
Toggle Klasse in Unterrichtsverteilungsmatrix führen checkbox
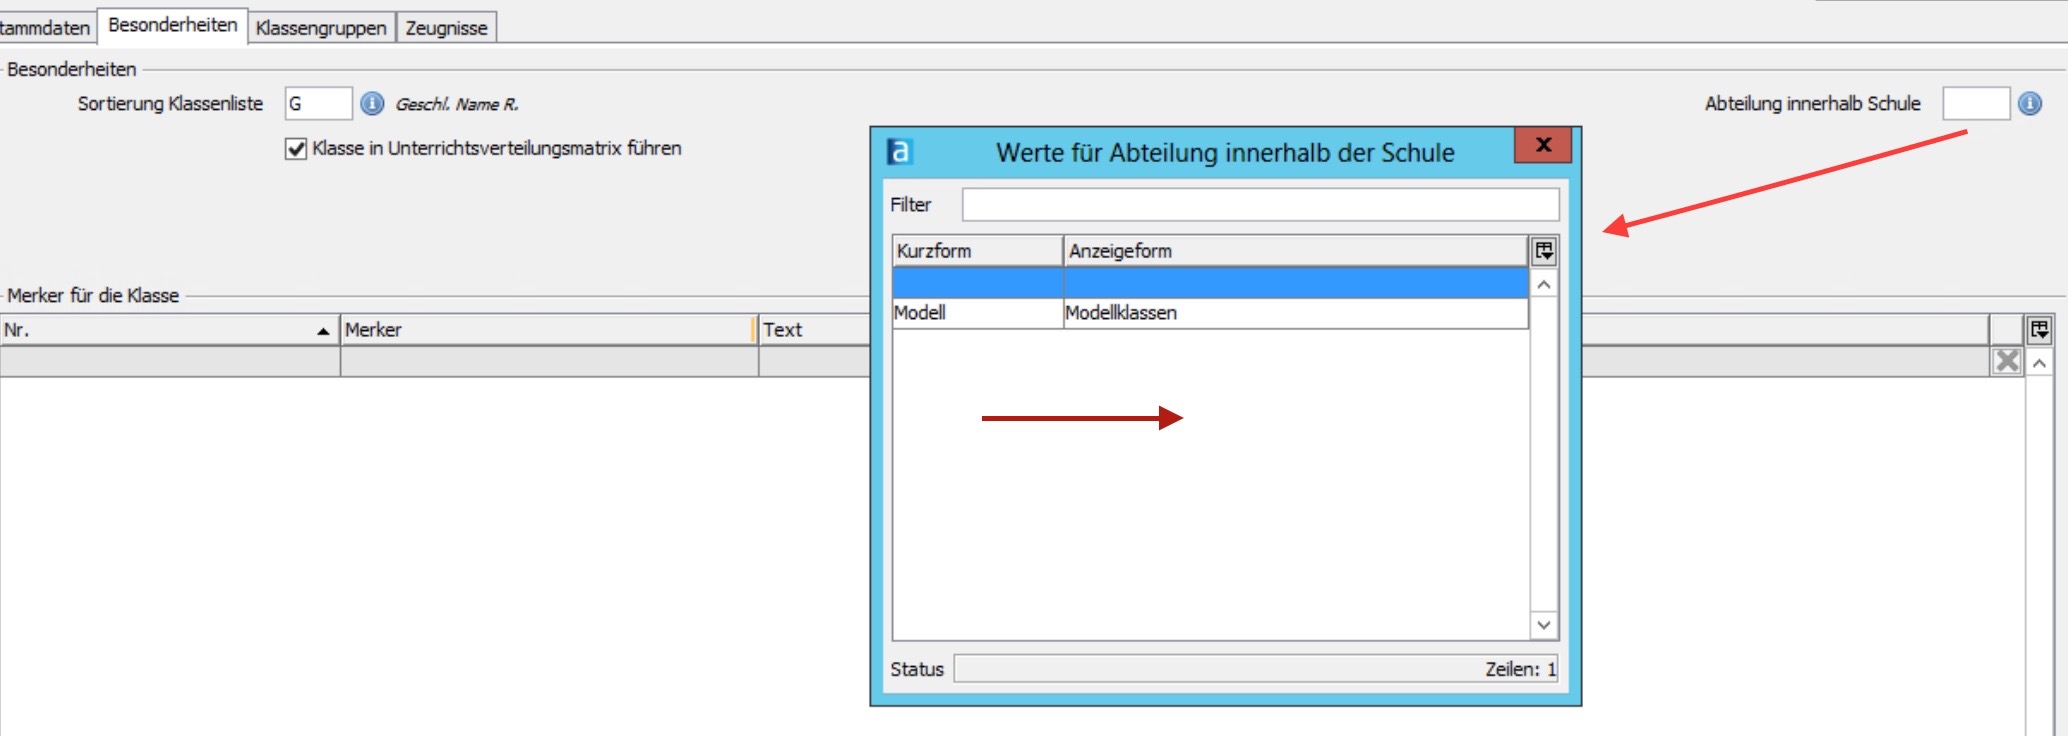(x=296, y=149)
